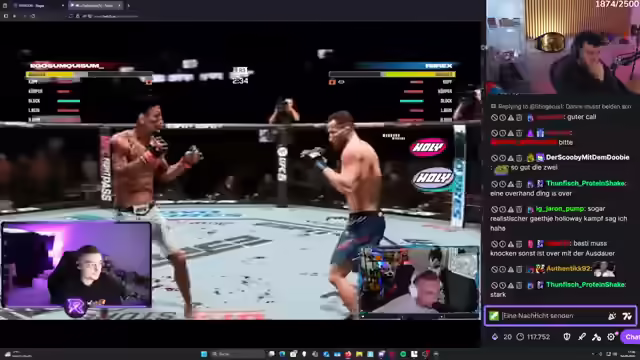
Task: Open the green Spotify icon in the taskbar
Action: [x=403, y=354]
